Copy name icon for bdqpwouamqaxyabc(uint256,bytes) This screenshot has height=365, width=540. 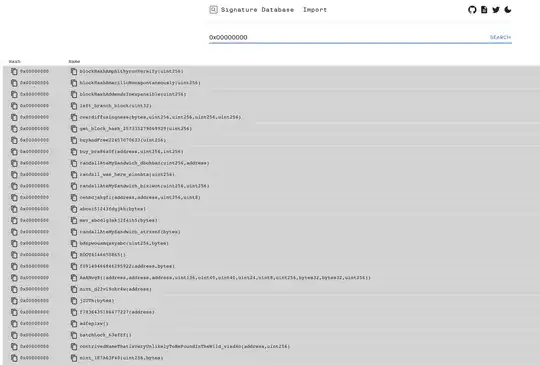74,243
